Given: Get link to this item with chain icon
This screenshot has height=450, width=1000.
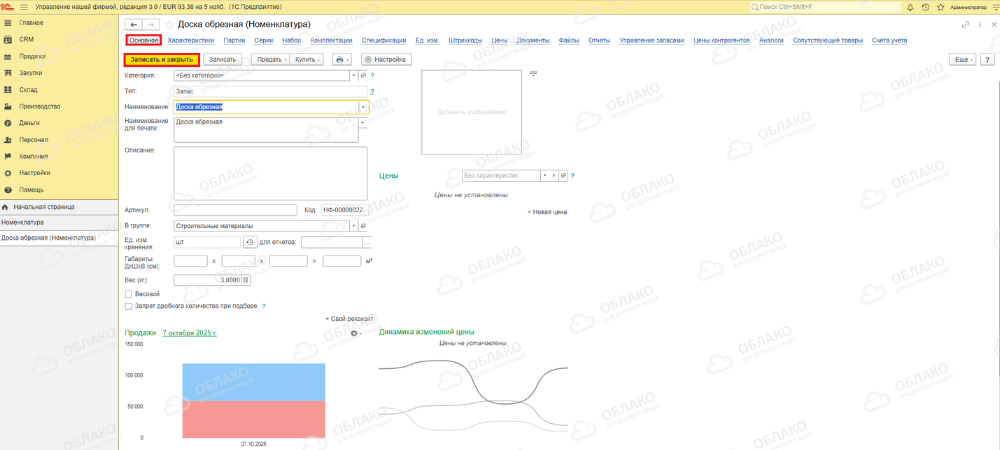Looking at the screenshot, I should pyautogui.click(x=966, y=24).
